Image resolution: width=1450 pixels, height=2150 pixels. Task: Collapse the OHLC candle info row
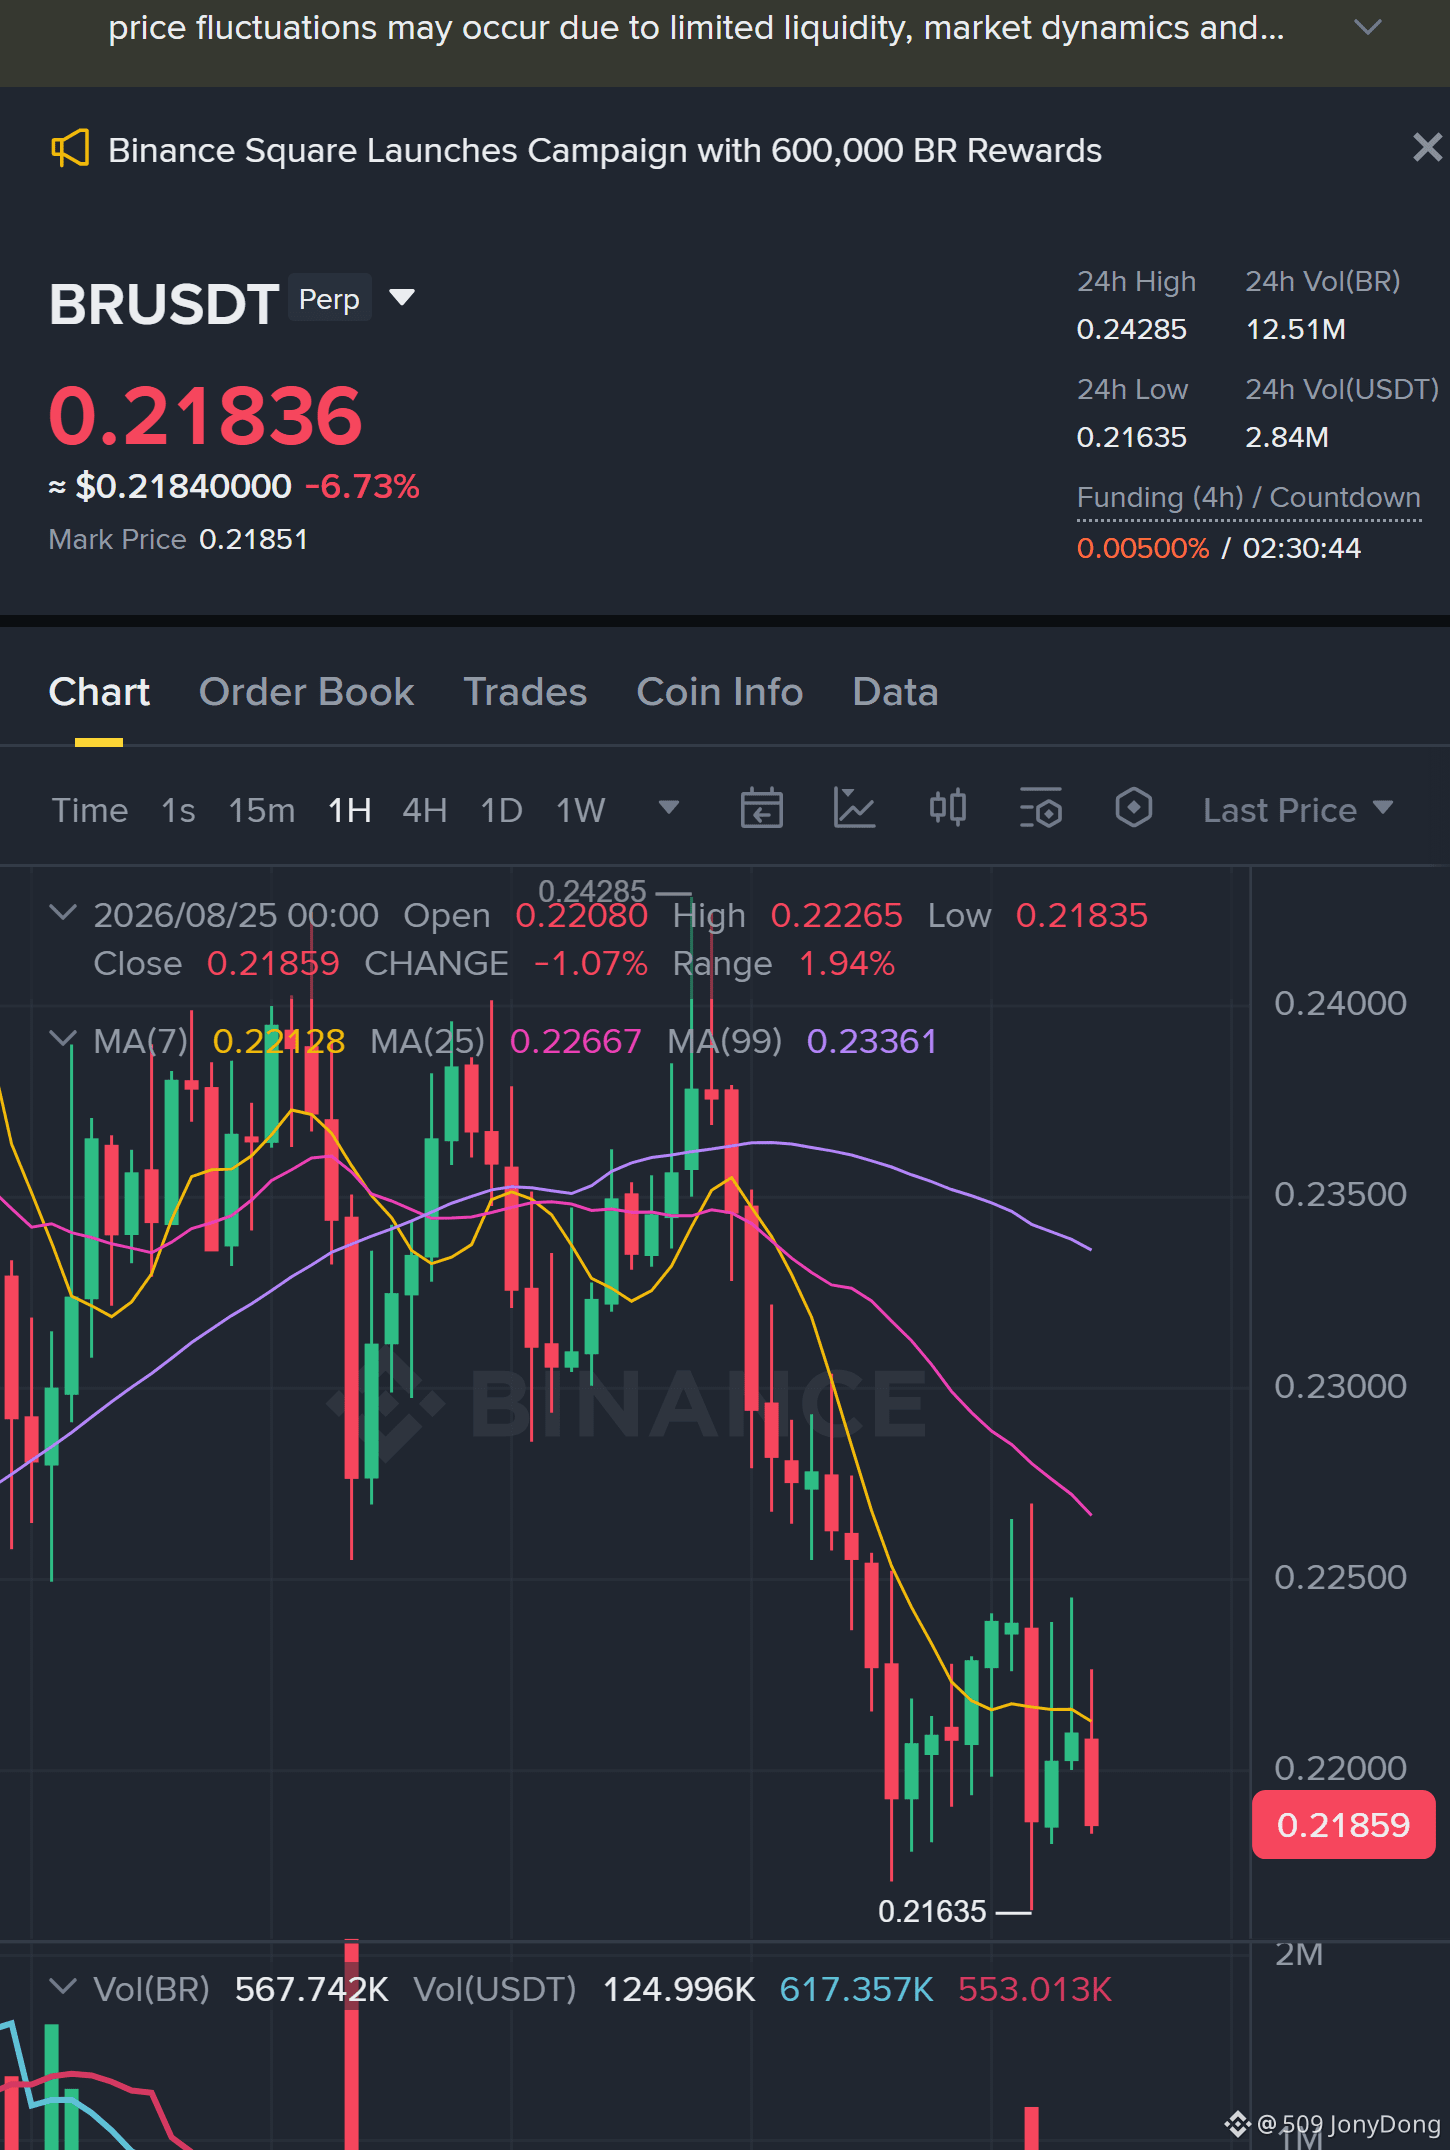point(63,912)
